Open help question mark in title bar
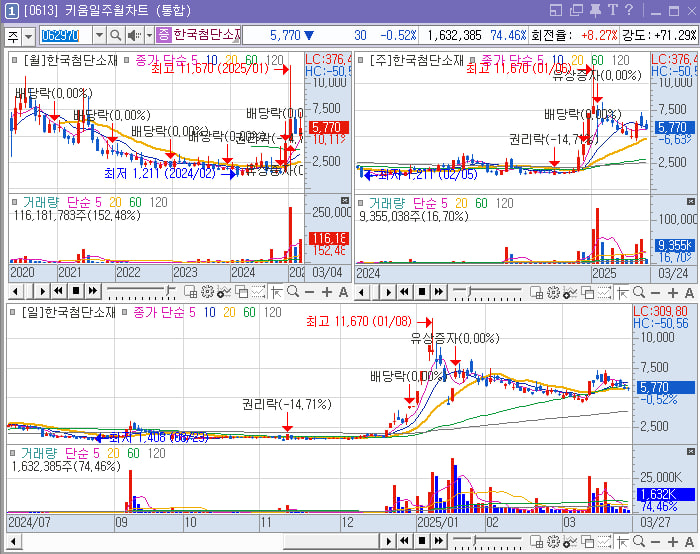This screenshot has width=700, height=554. pos(629,10)
